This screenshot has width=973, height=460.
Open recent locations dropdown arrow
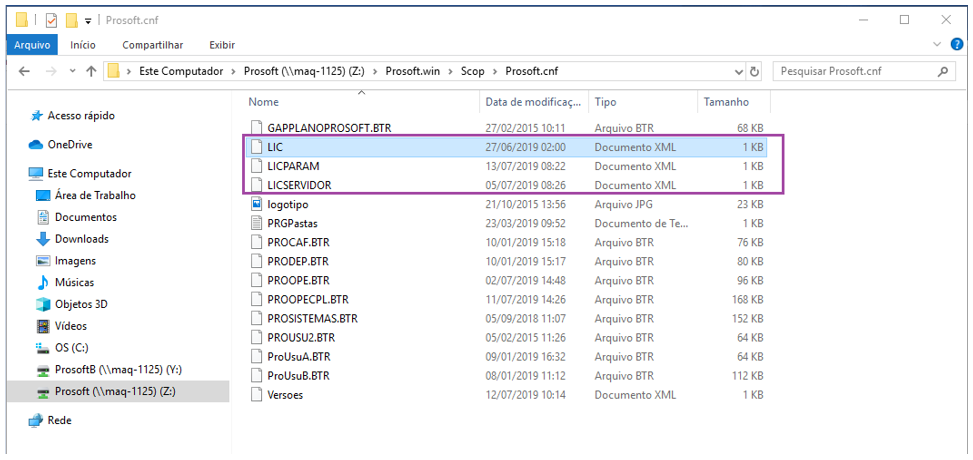73,71
